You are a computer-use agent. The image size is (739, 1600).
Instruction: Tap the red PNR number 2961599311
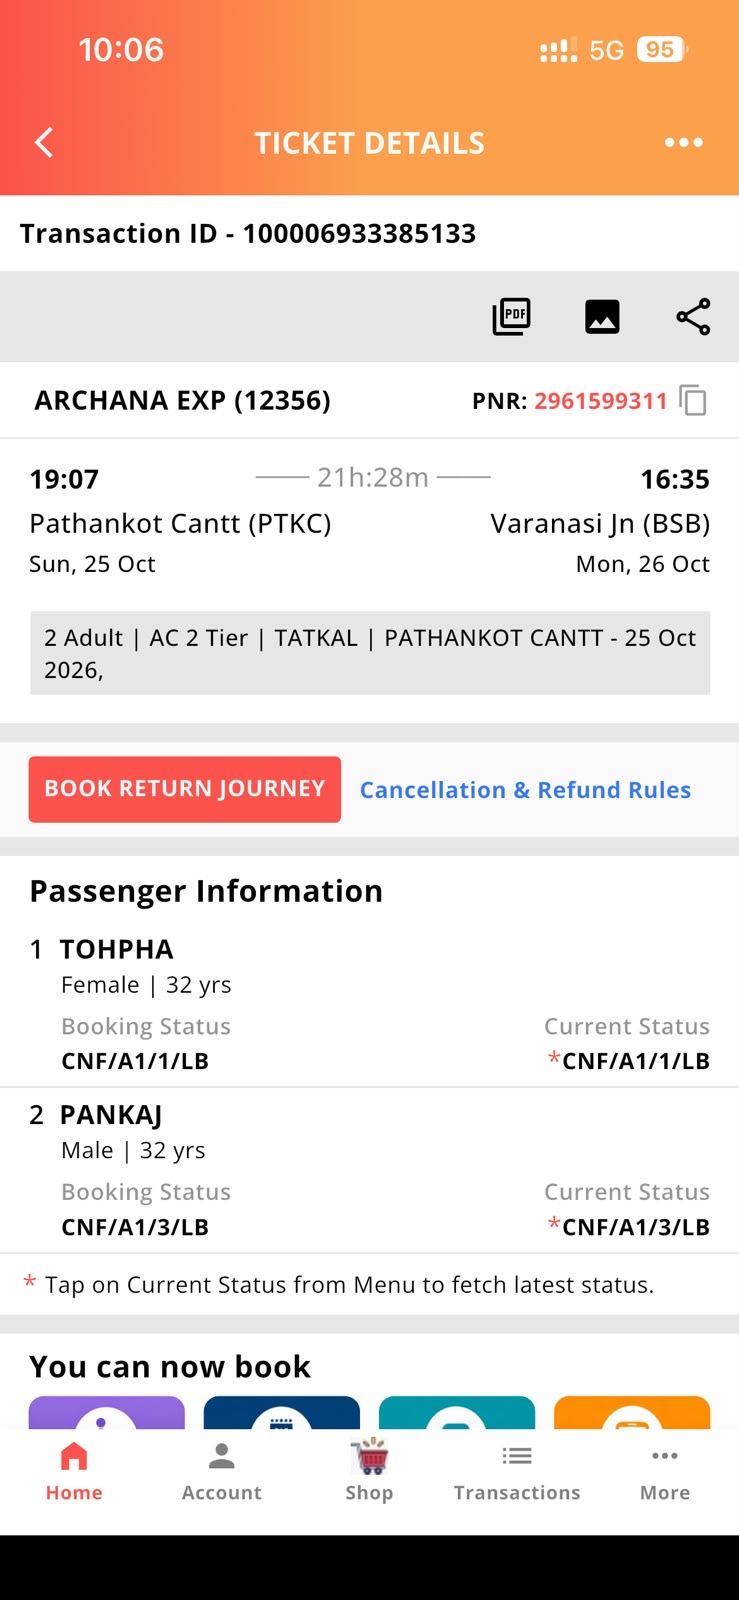601,401
